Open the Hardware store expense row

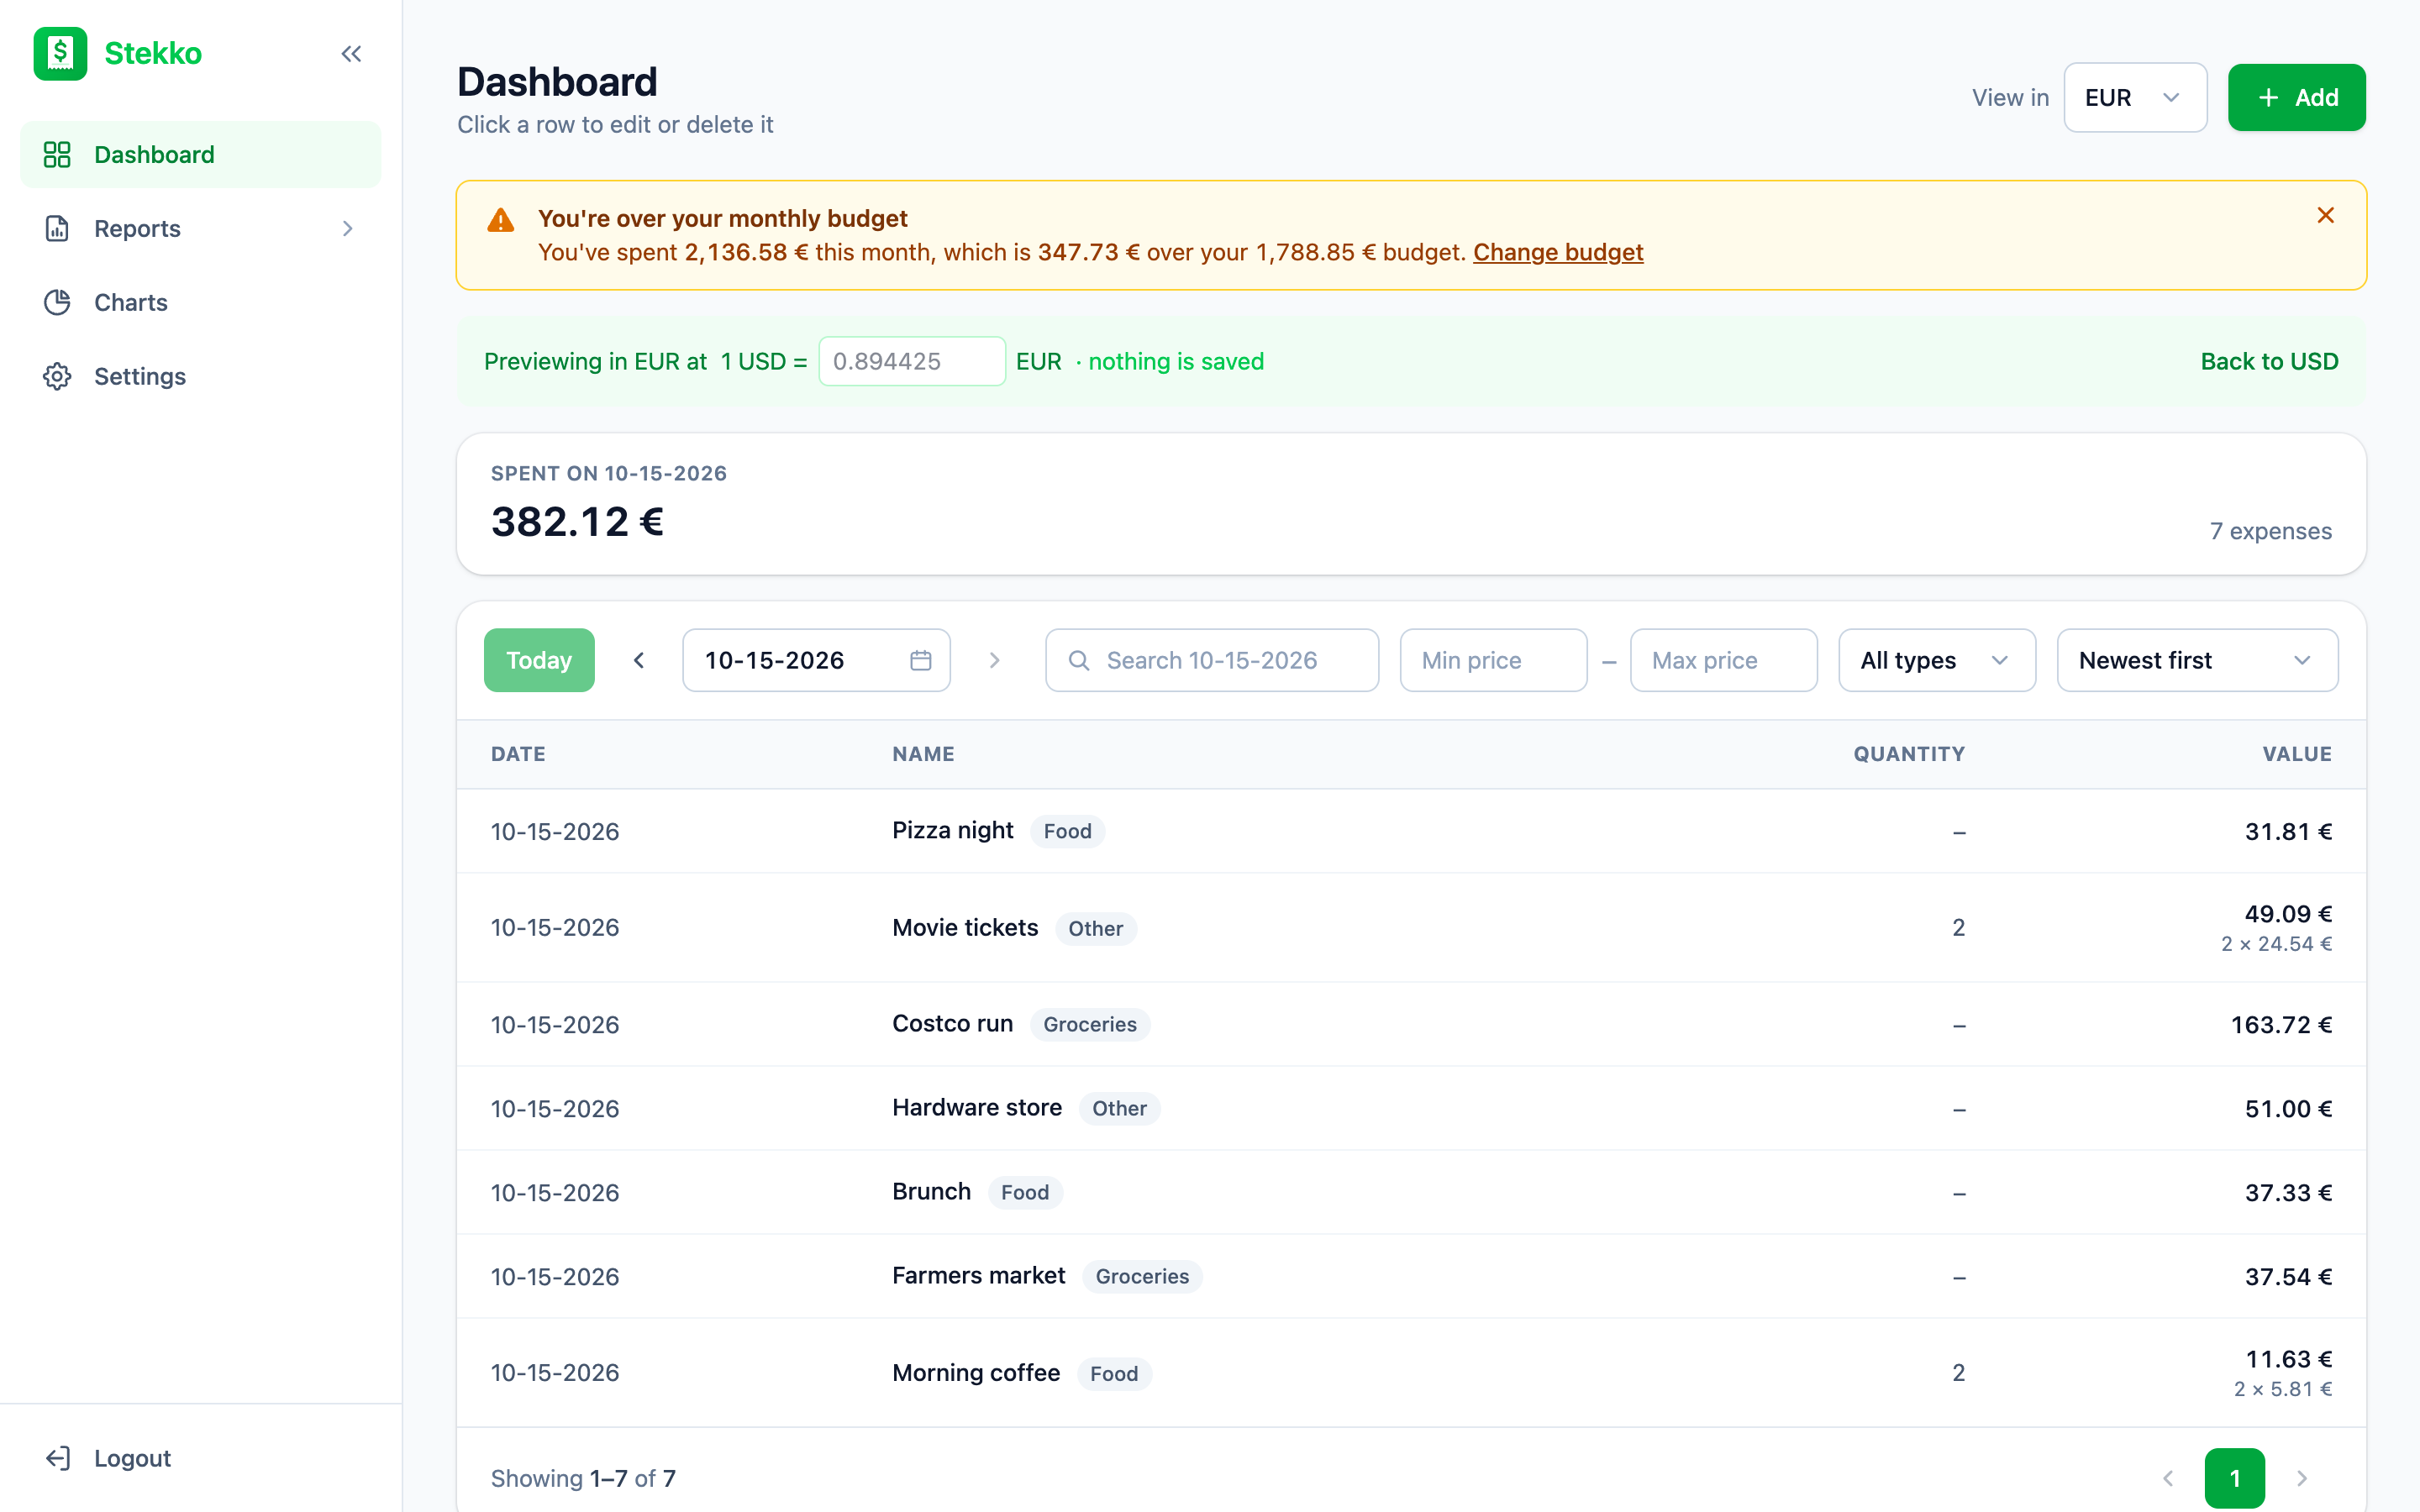(1411, 1108)
